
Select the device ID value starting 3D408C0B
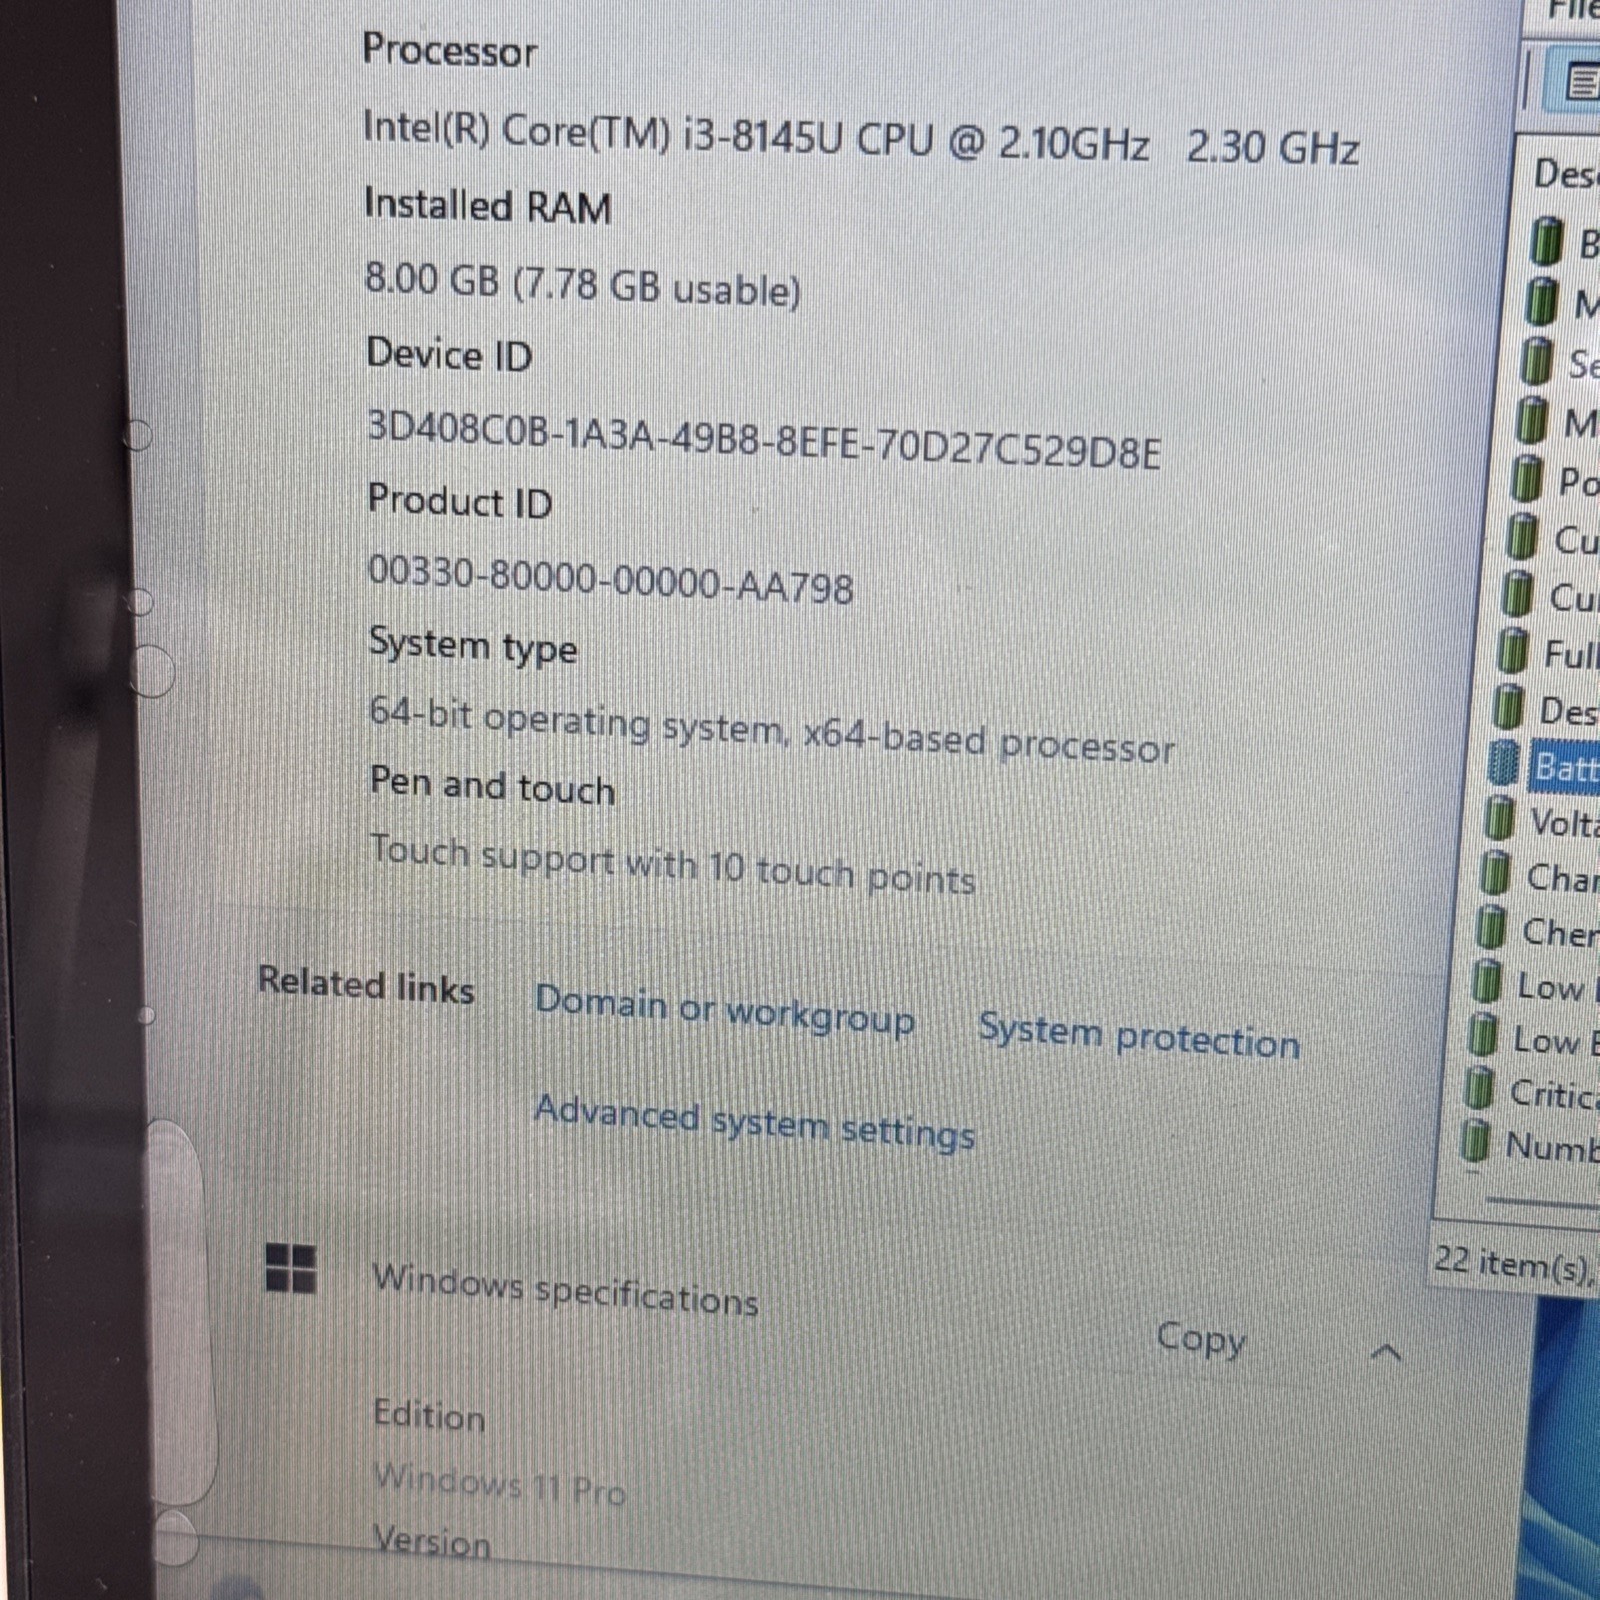(x=764, y=440)
